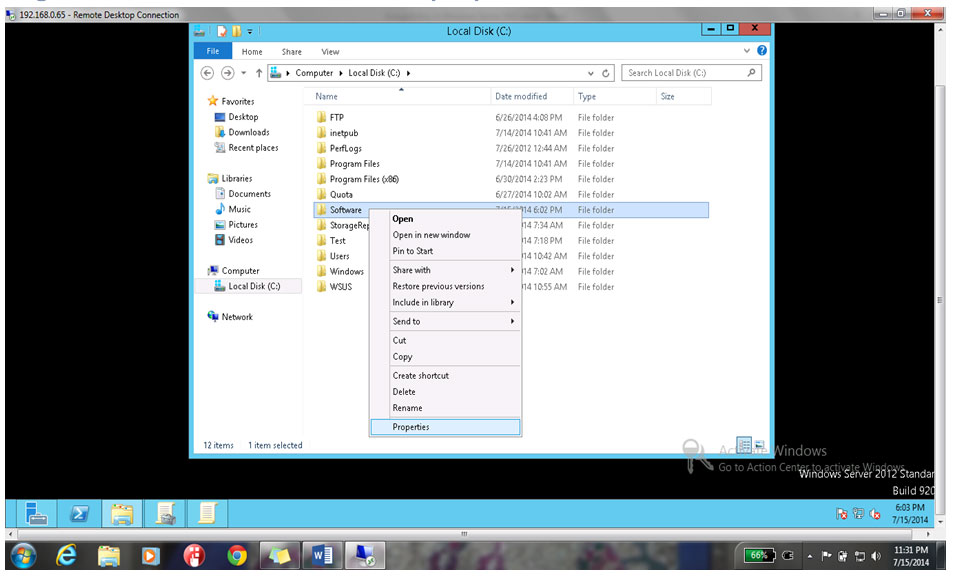The height and width of the screenshot is (578, 954).
Task: Open File Explorer on remote taskbar
Action: click(x=122, y=514)
